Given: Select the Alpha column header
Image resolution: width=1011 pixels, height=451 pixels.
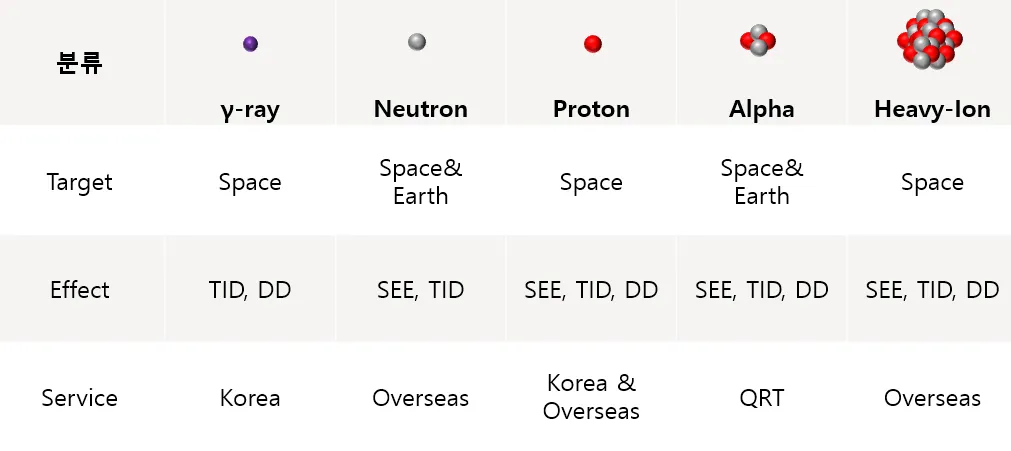Looking at the screenshot, I should click(761, 109).
